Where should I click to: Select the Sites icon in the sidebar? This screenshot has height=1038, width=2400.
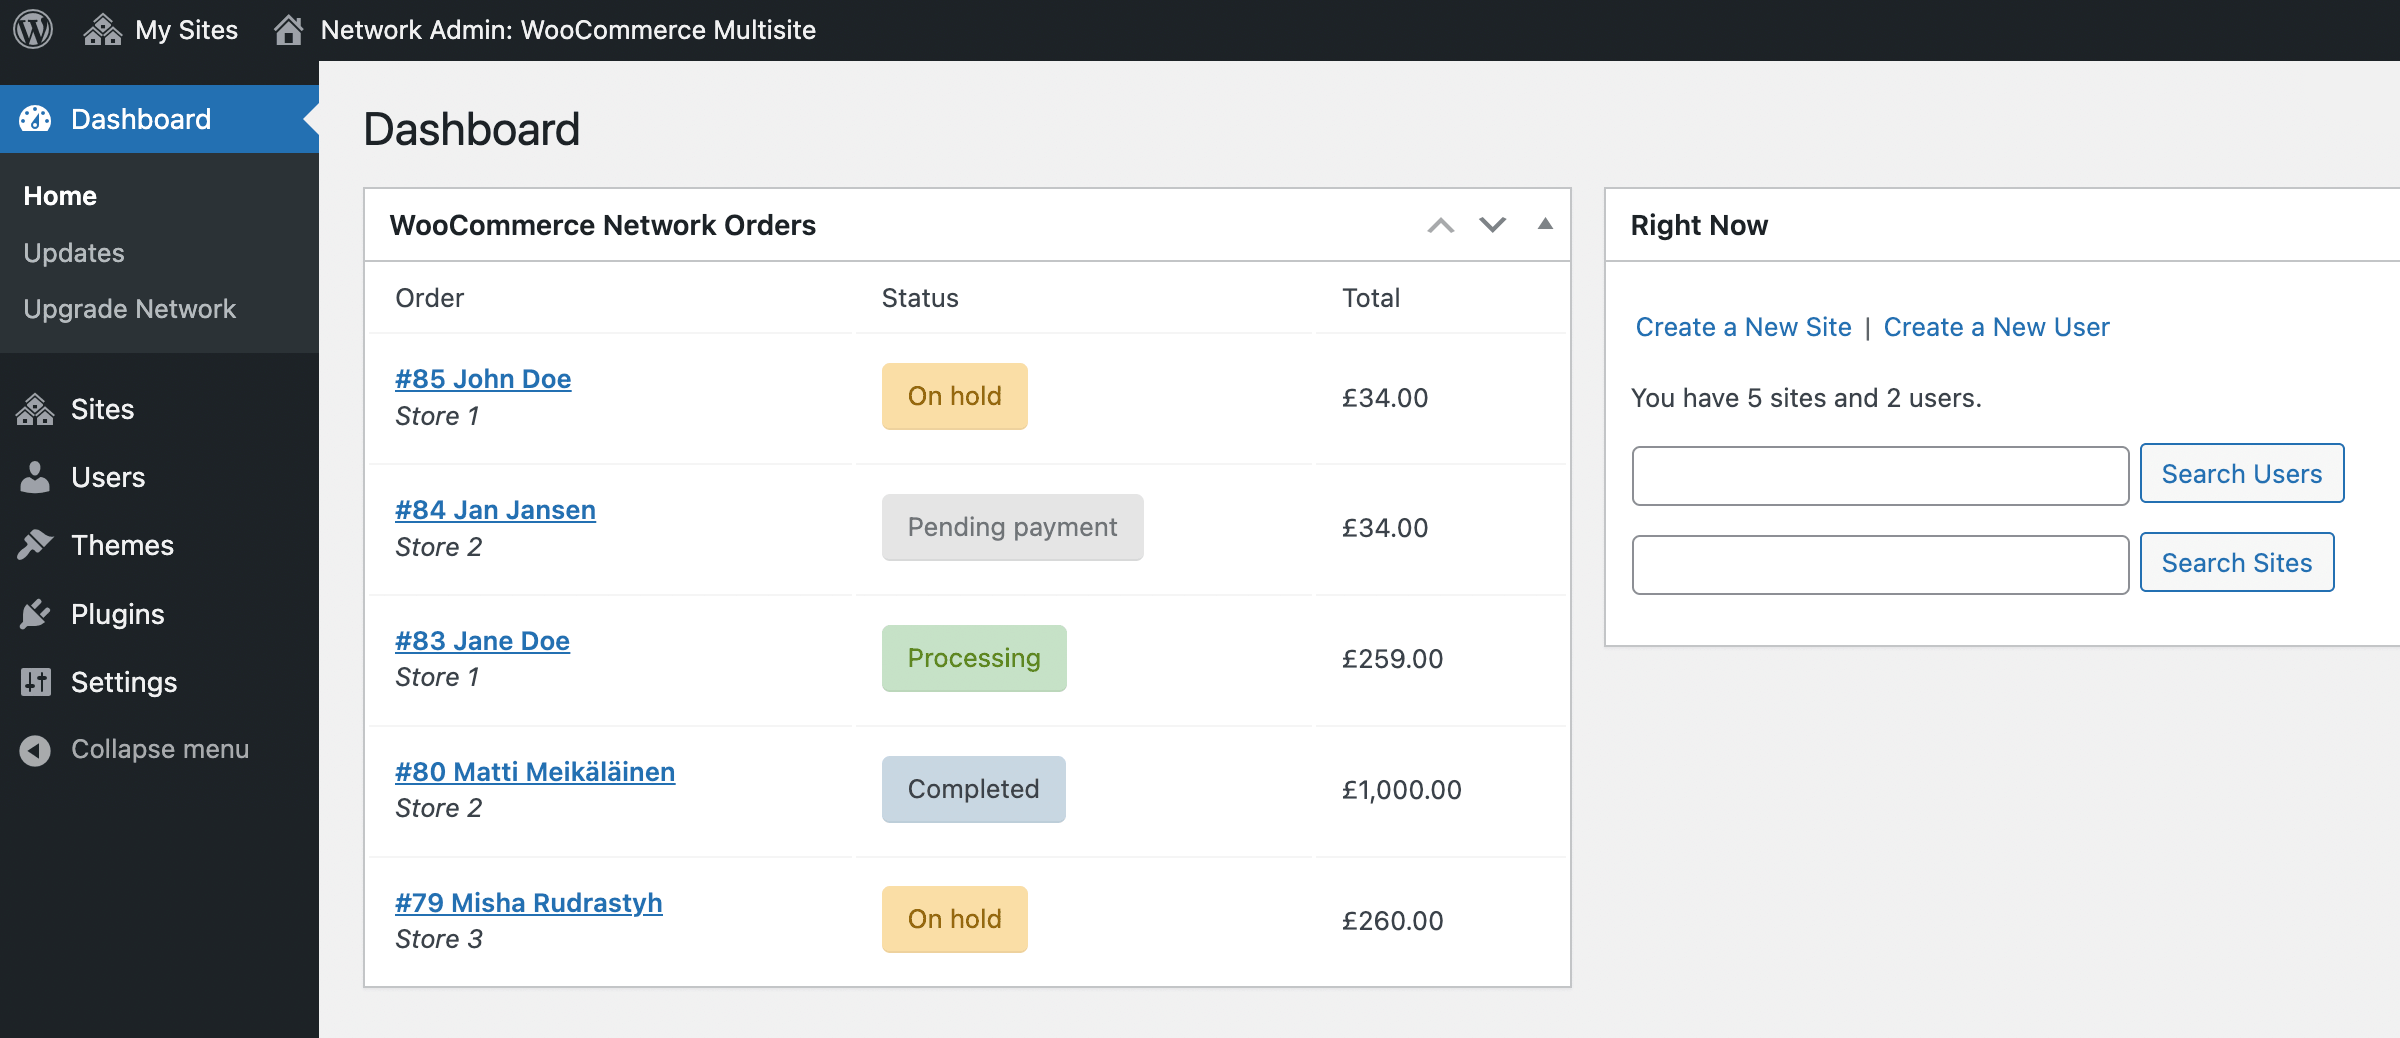[35, 408]
